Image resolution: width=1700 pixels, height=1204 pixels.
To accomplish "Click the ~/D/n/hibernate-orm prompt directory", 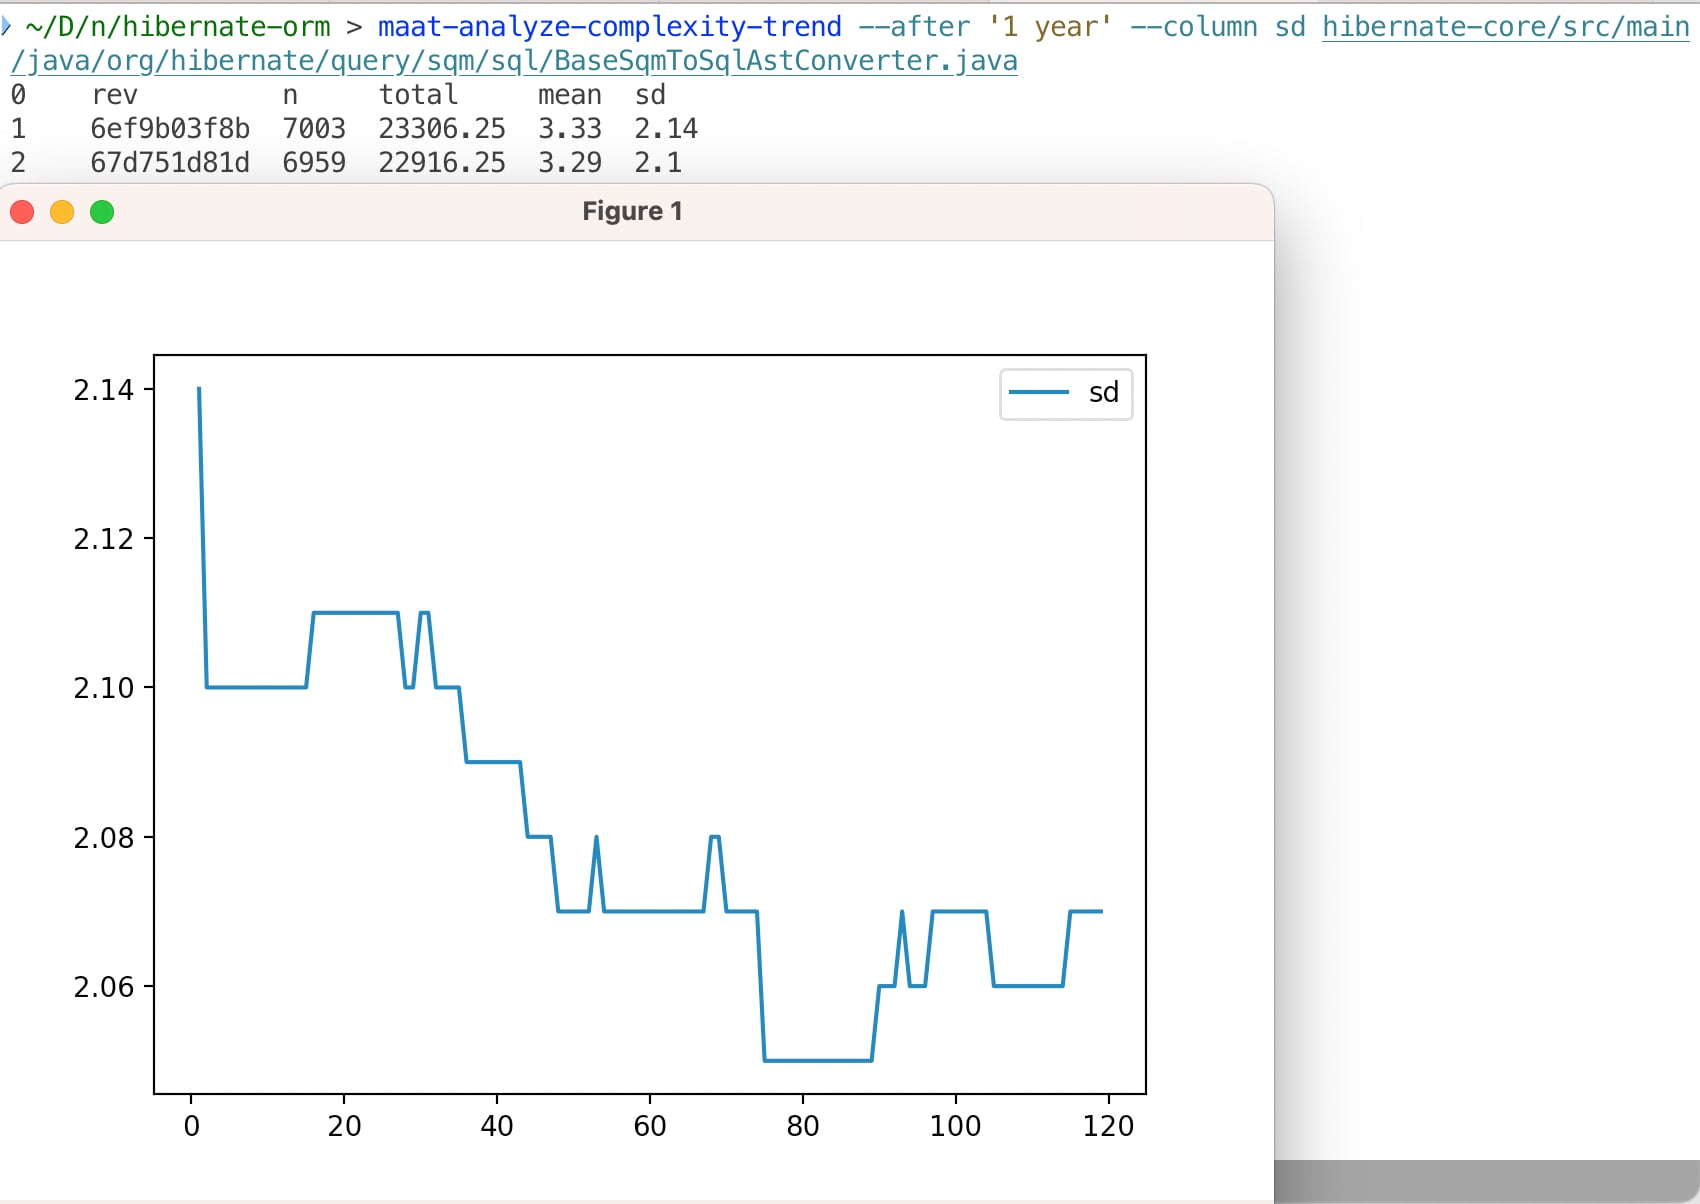I will pos(178,27).
